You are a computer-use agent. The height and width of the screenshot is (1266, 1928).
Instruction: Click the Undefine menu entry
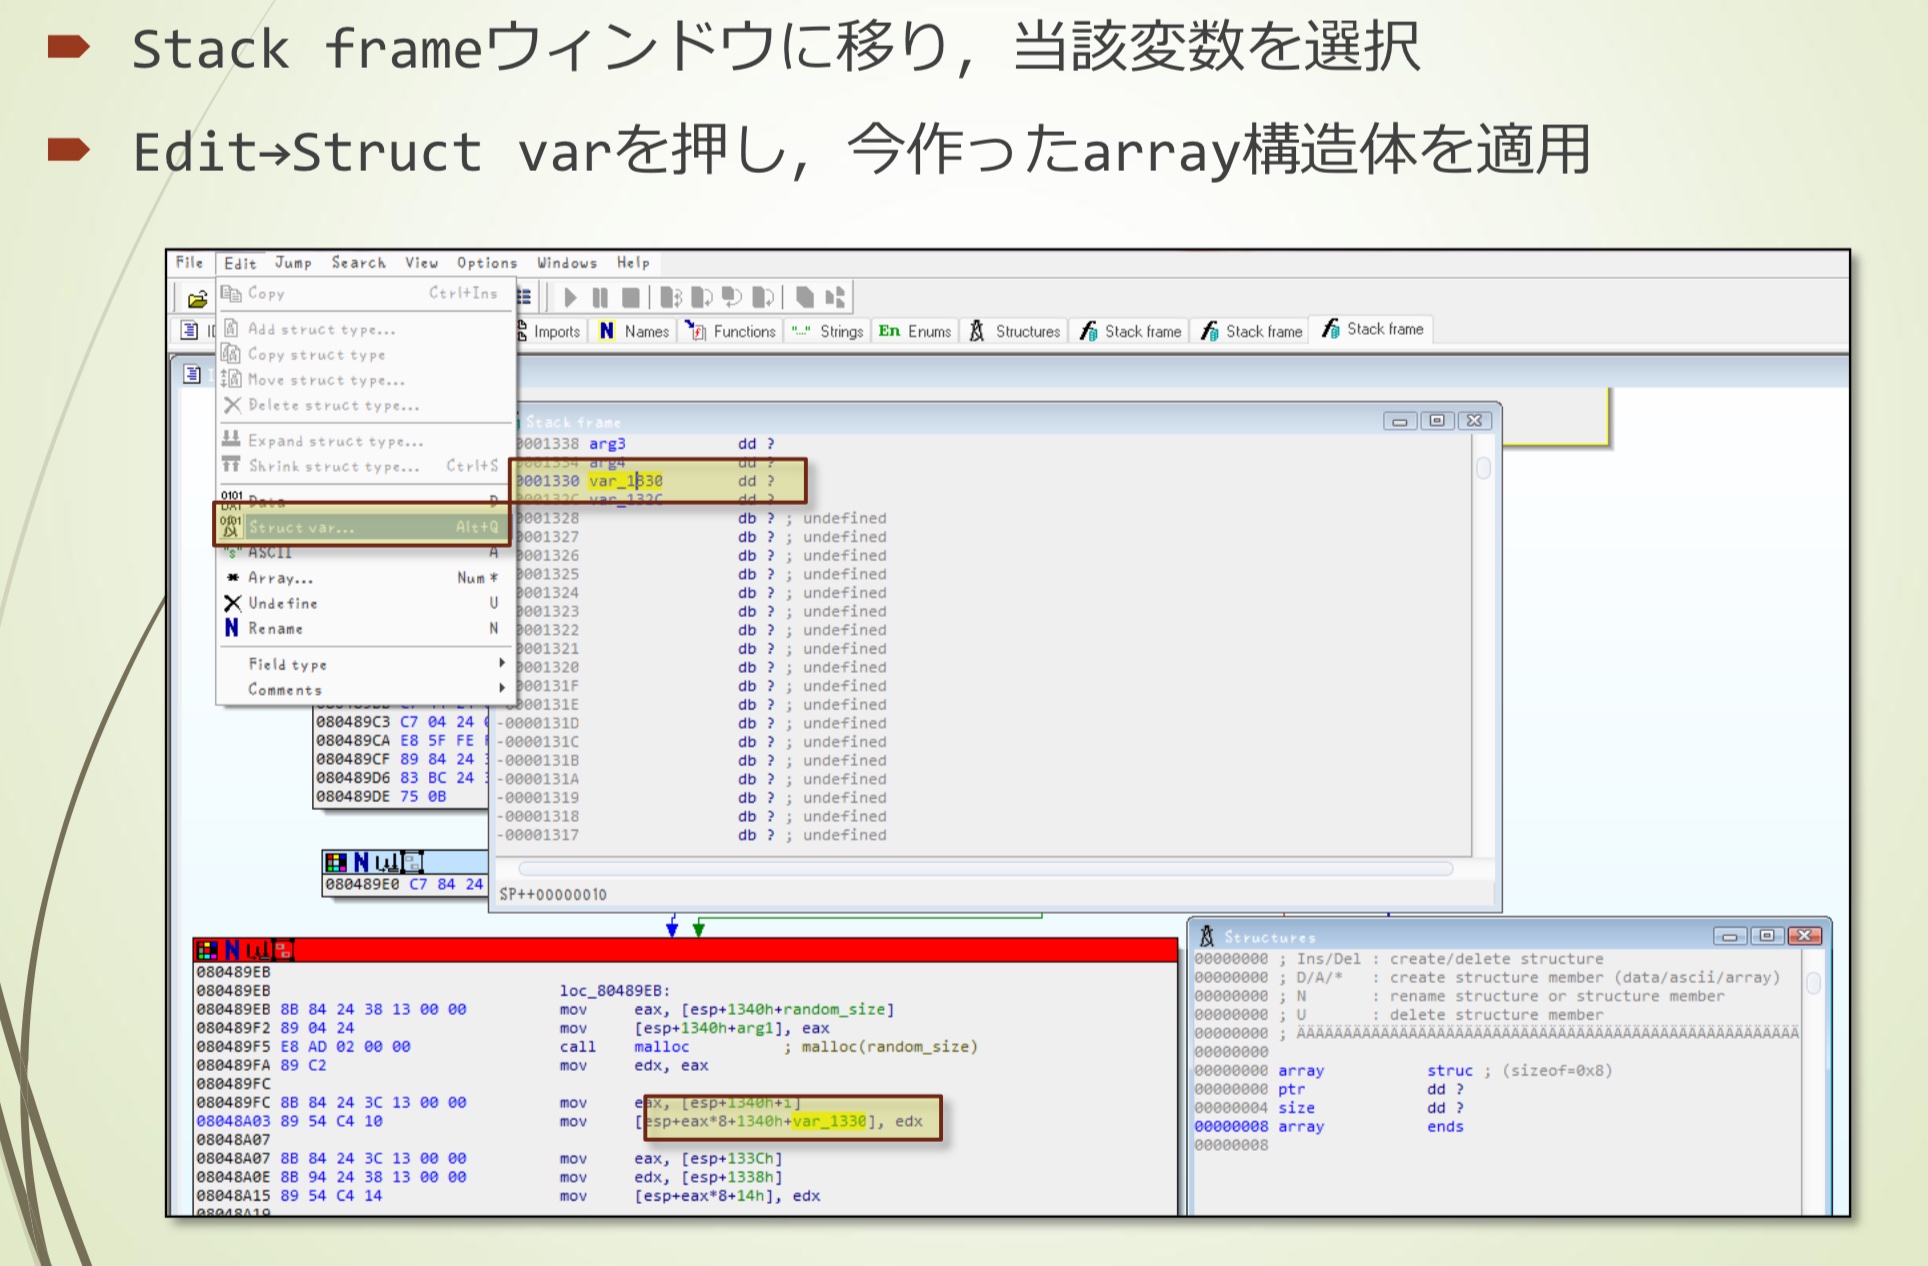(282, 604)
